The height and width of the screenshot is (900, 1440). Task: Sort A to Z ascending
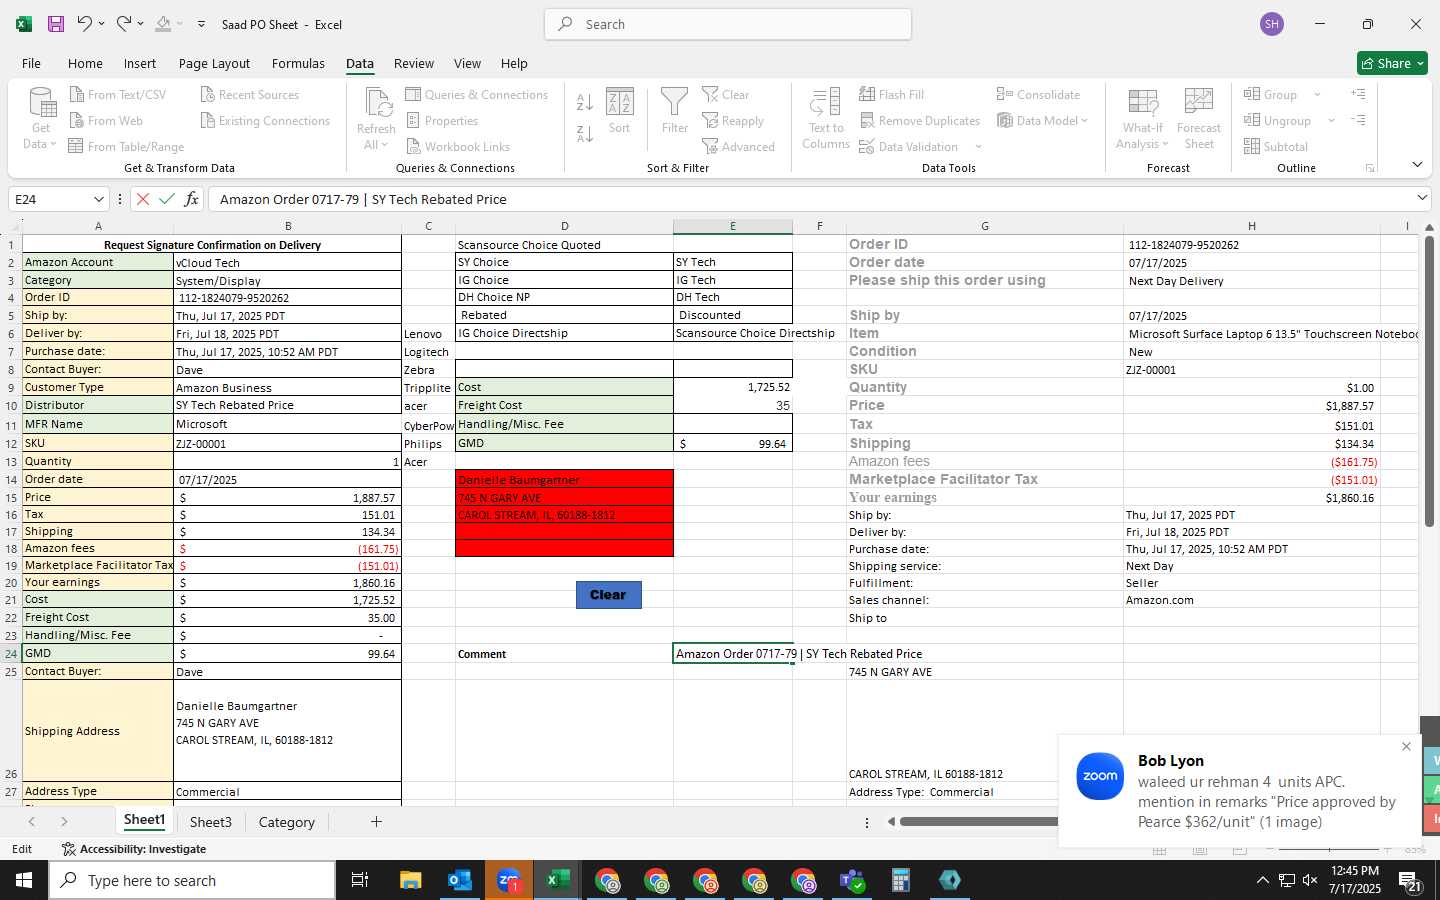[x=585, y=102]
